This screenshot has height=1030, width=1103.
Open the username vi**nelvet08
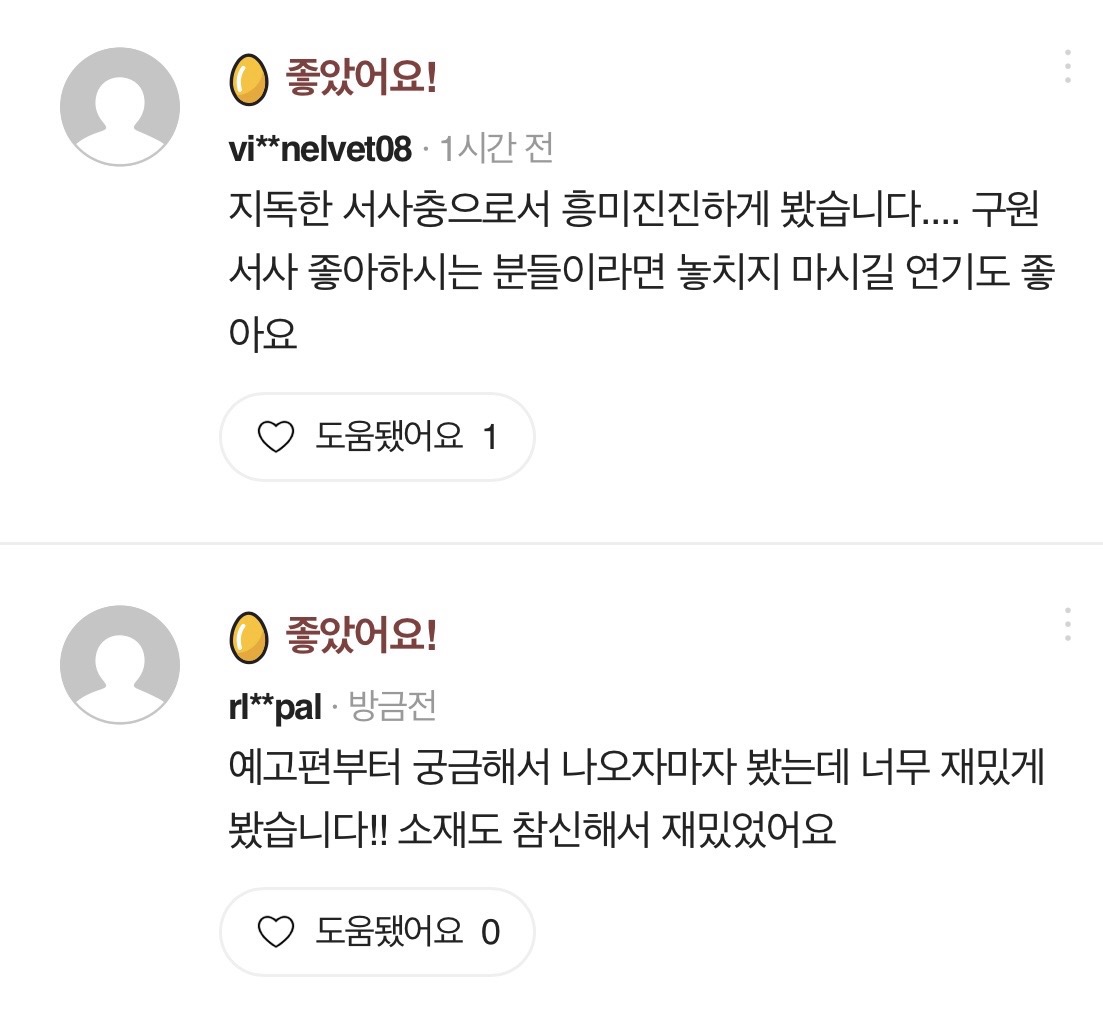(320, 150)
